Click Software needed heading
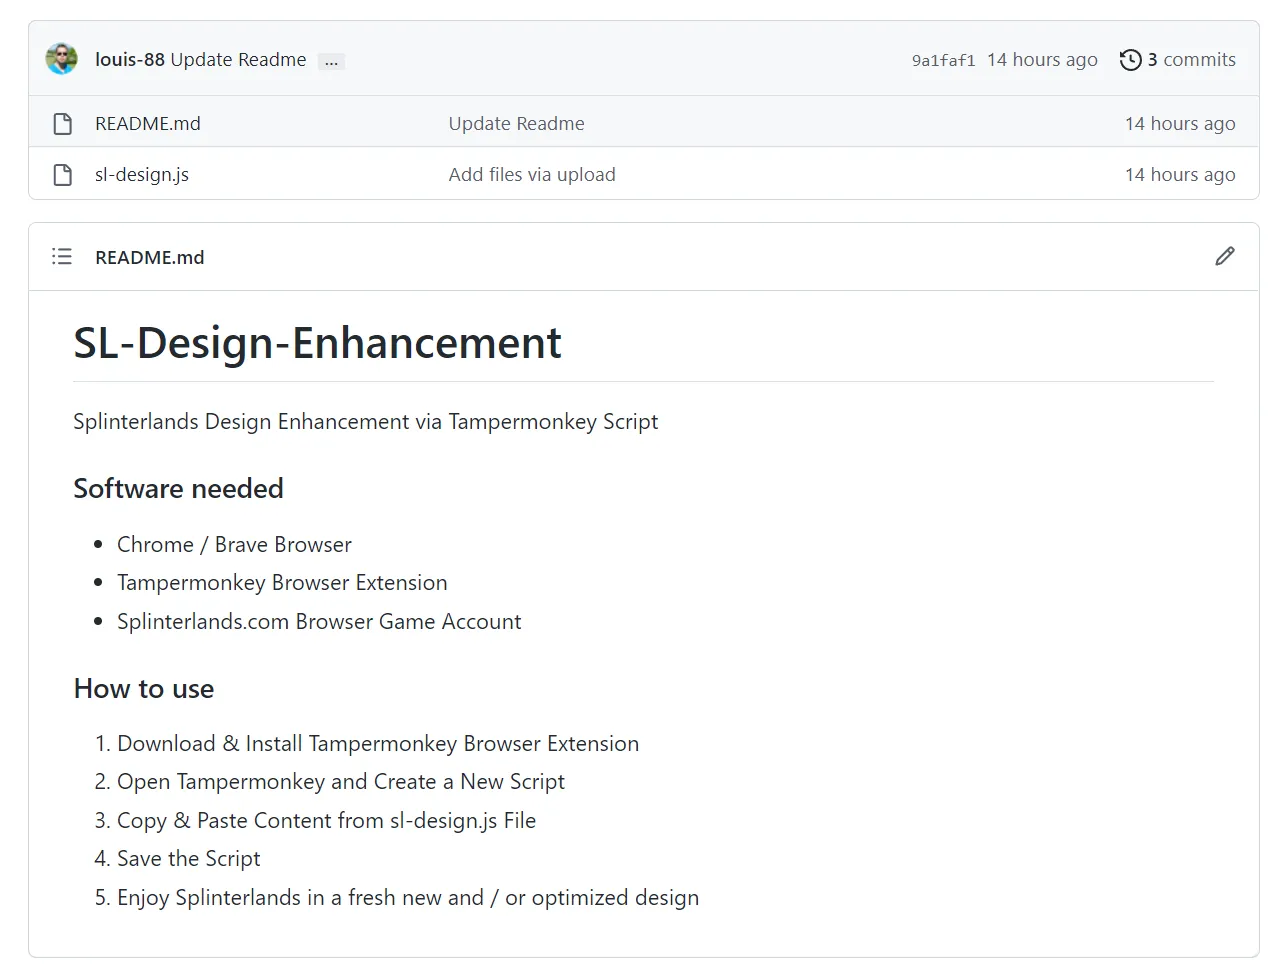The width and height of the screenshot is (1273, 976). click(178, 489)
